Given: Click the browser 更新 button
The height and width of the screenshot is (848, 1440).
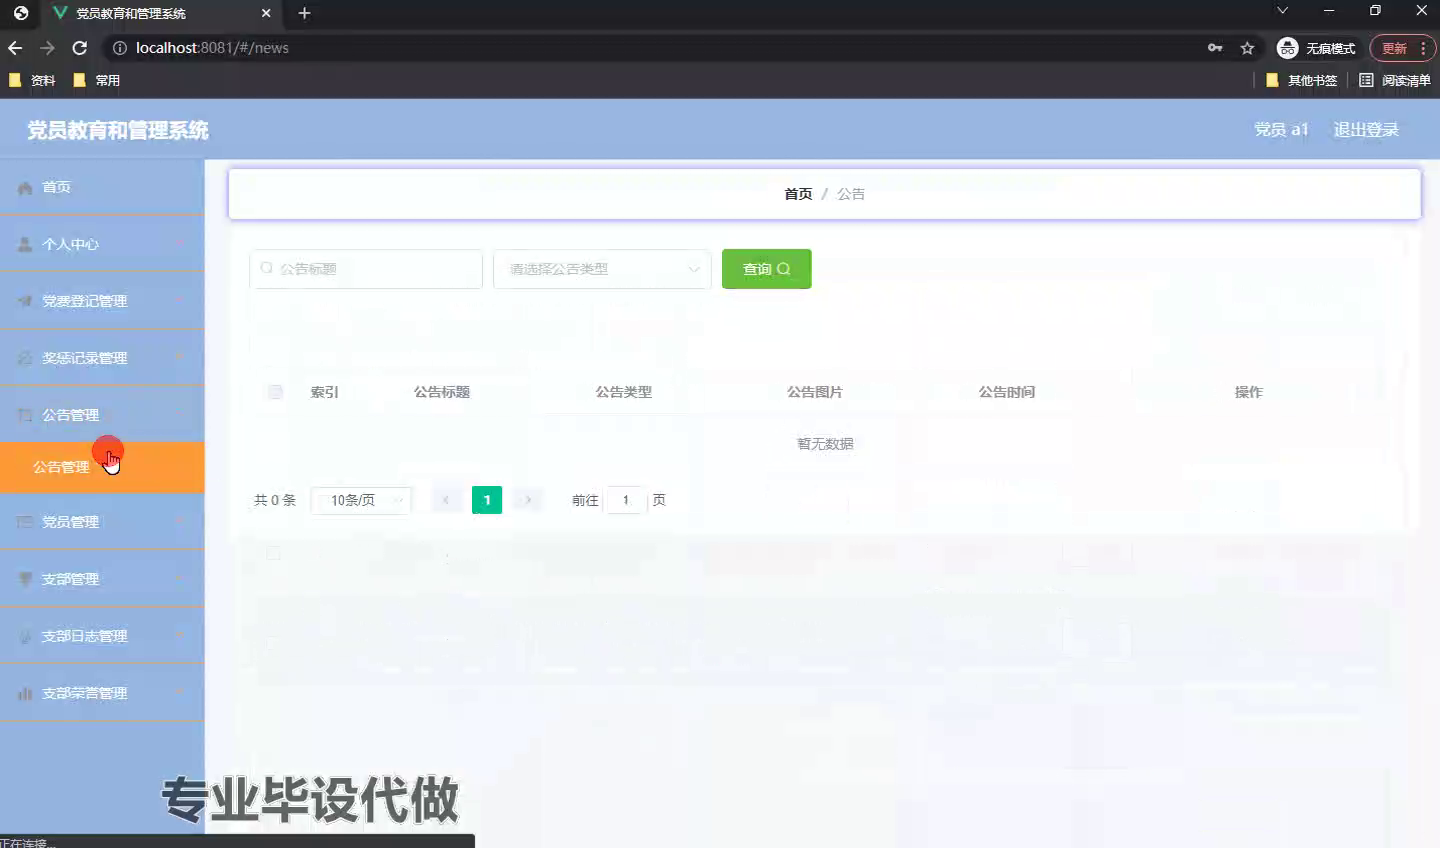Looking at the screenshot, I should point(1402,48).
